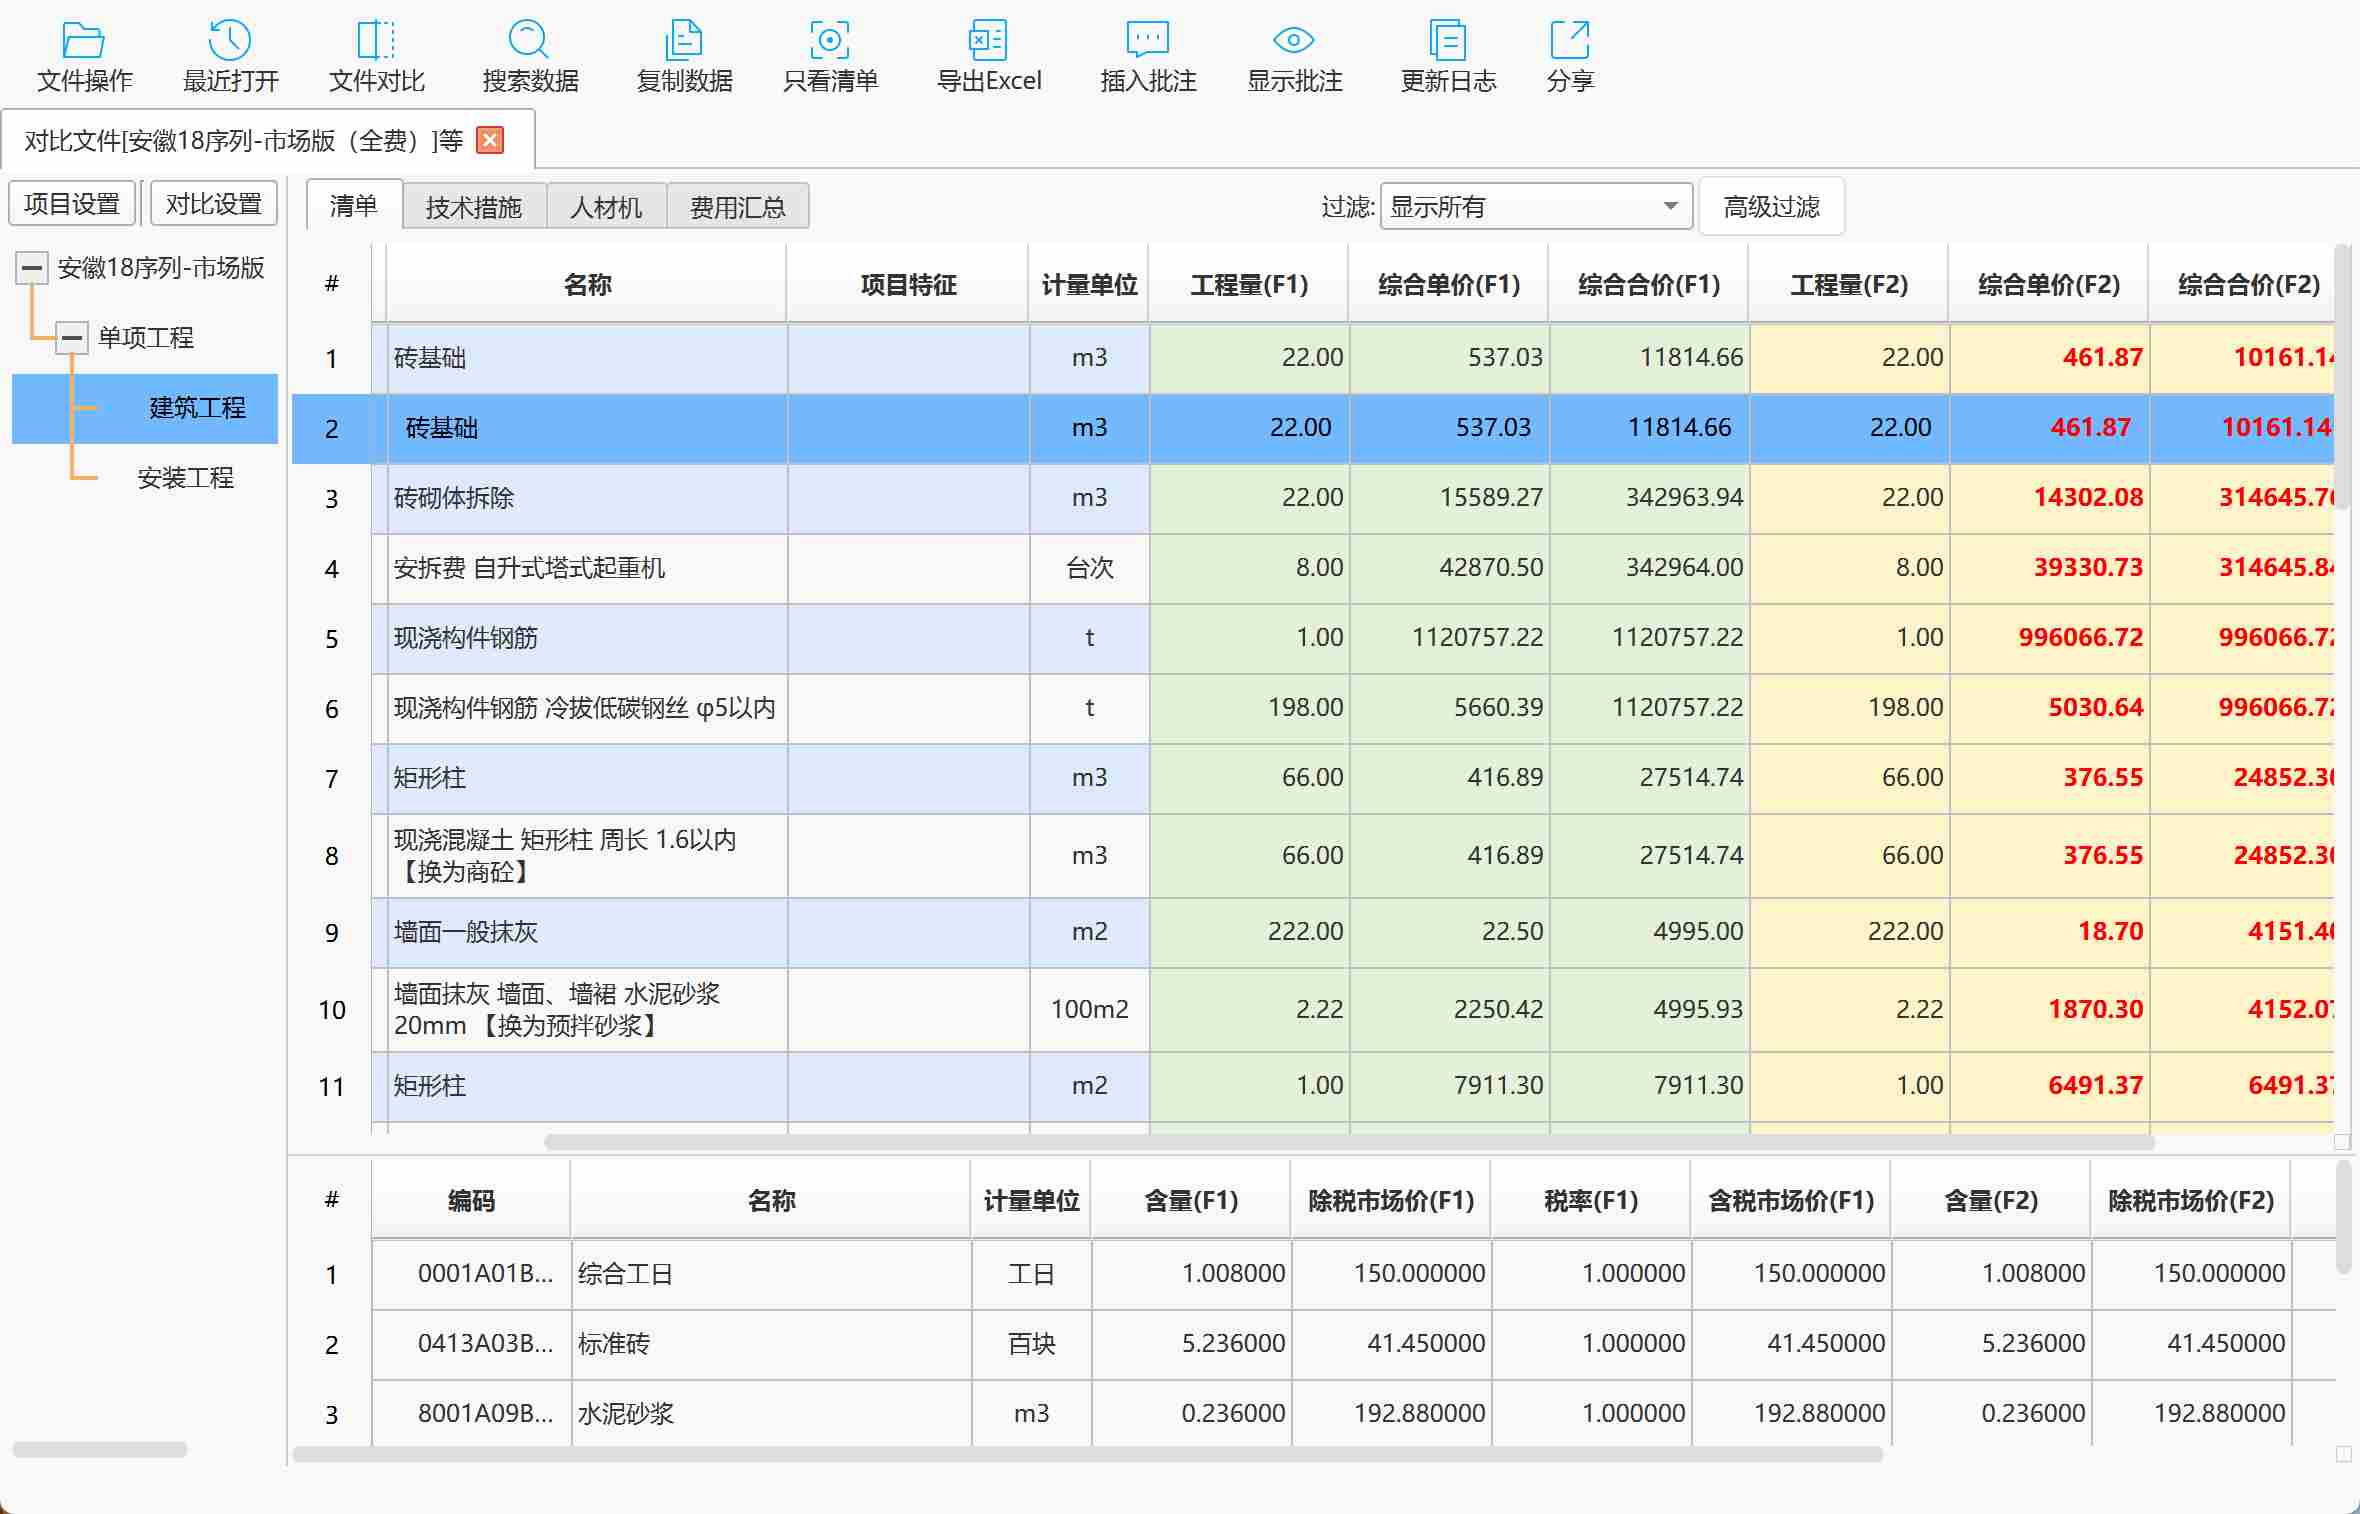Click the vertical scrollbar of the lower table
The width and height of the screenshot is (2360, 1514).
pyautogui.click(x=2342, y=1218)
